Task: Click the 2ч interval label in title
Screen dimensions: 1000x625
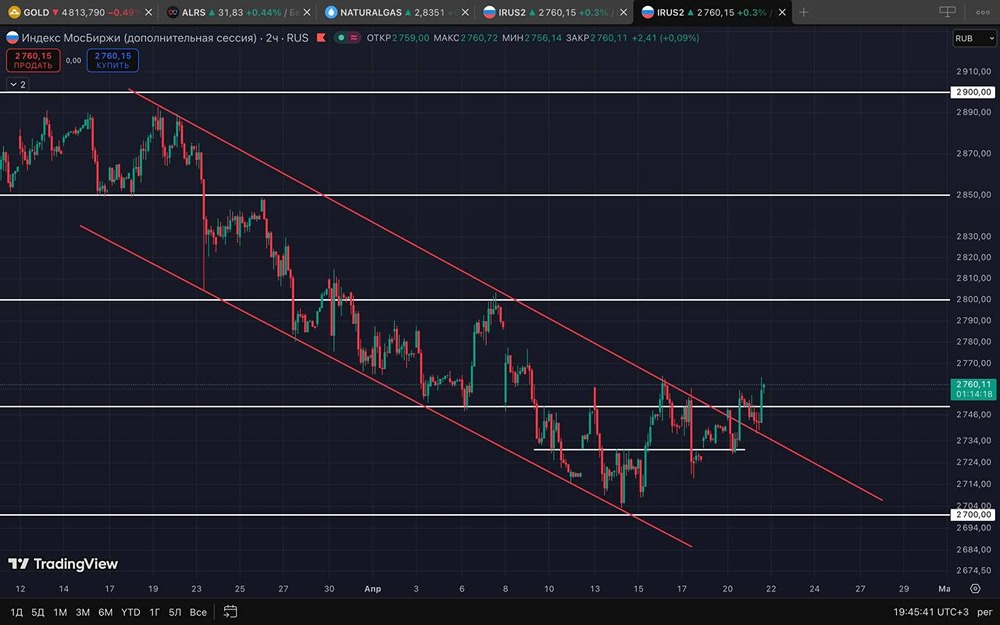Action: (x=272, y=38)
